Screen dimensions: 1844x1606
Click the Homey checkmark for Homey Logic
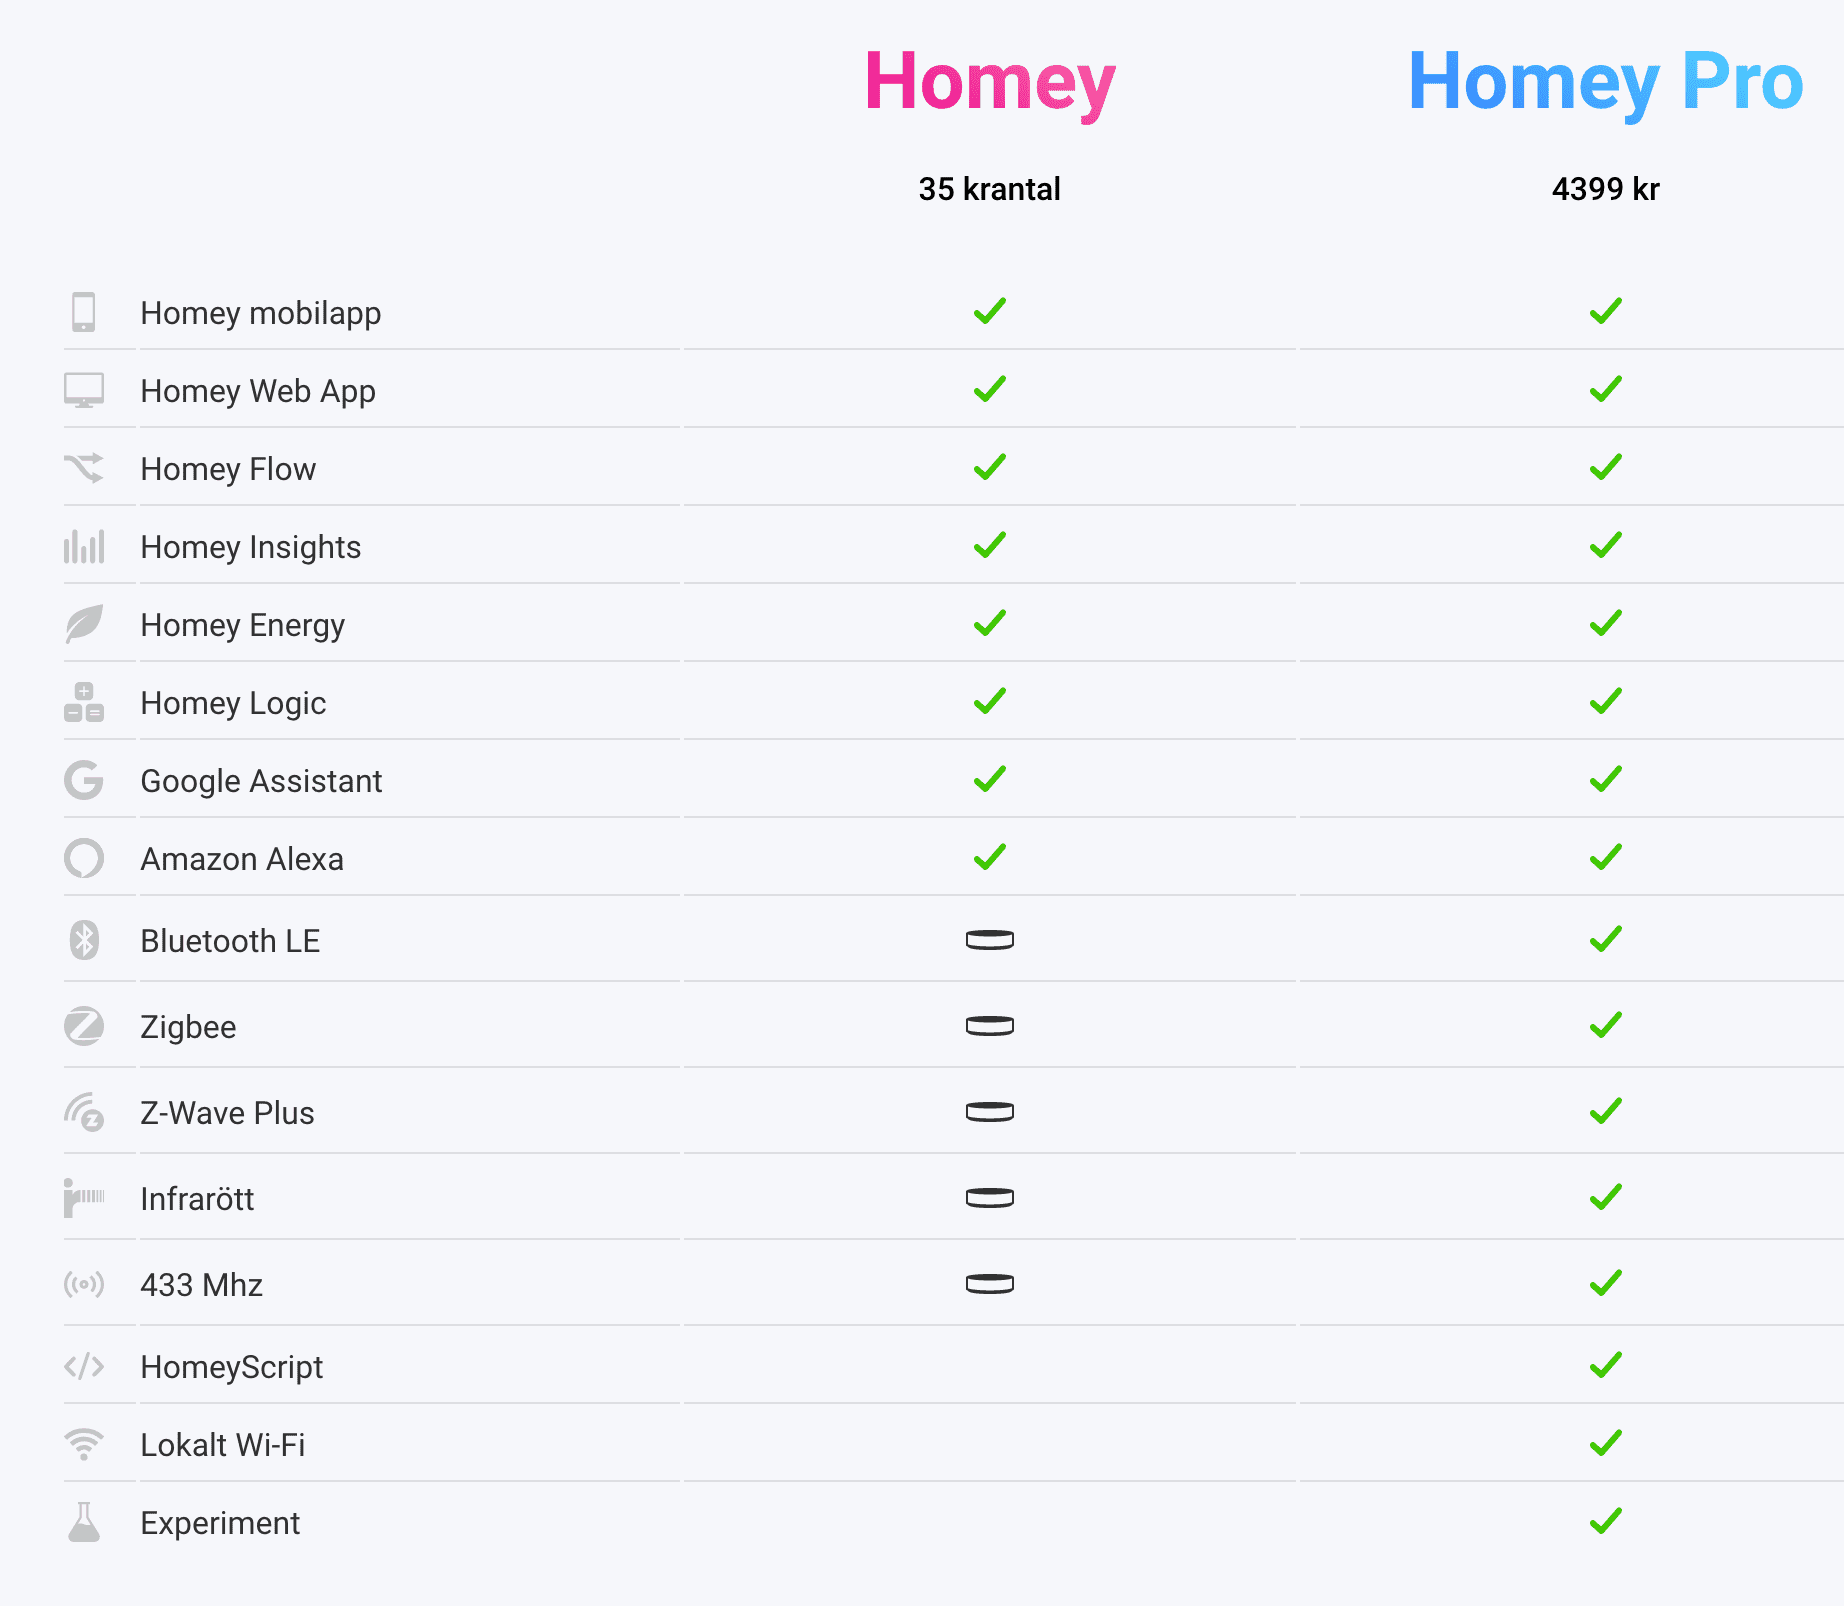[990, 701]
